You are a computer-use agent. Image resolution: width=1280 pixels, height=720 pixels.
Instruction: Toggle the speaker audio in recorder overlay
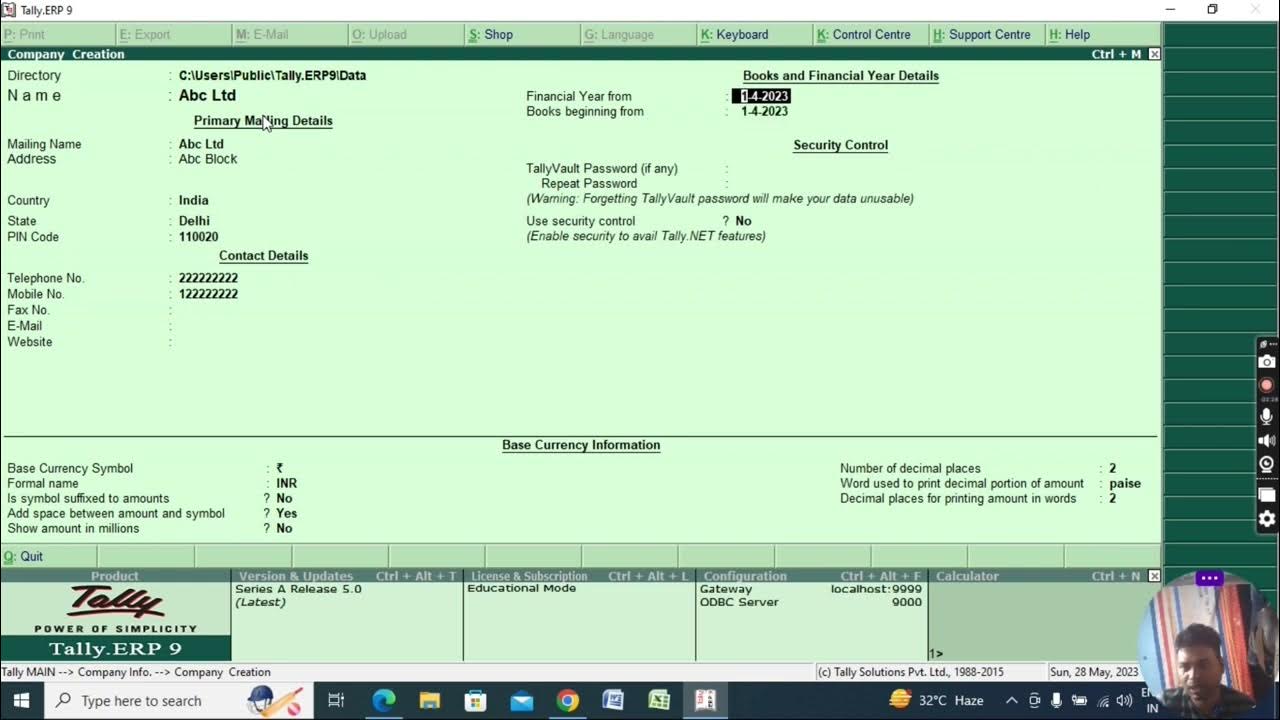(x=1267, y=440)
